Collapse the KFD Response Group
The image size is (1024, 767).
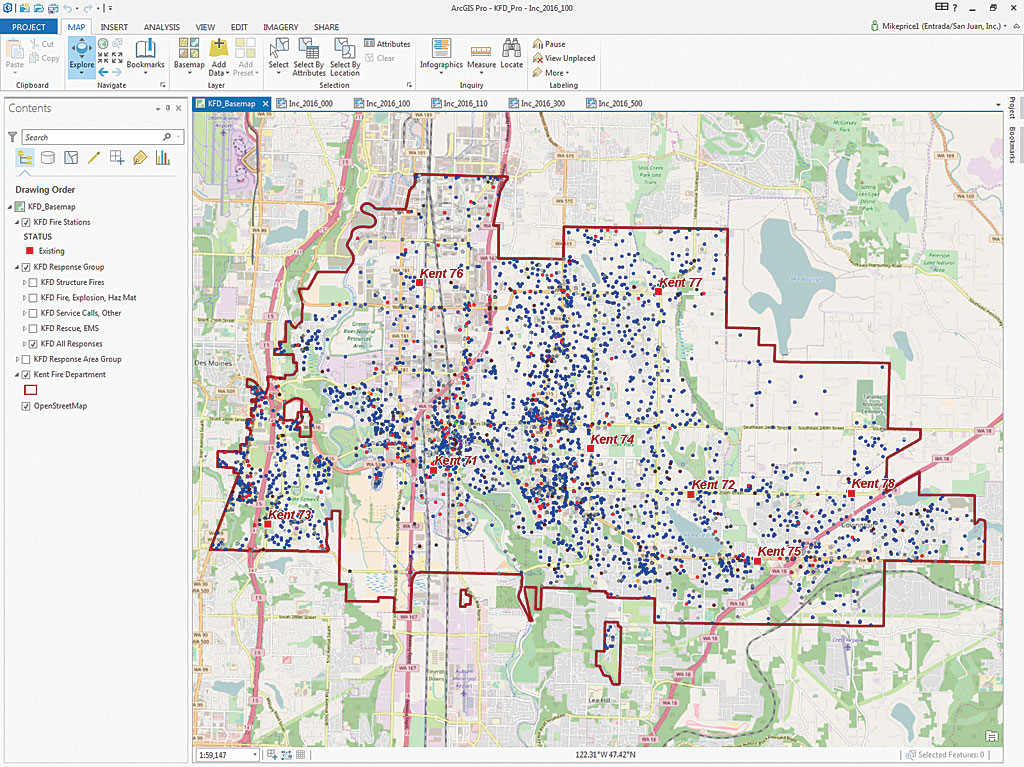coord(18,267)
